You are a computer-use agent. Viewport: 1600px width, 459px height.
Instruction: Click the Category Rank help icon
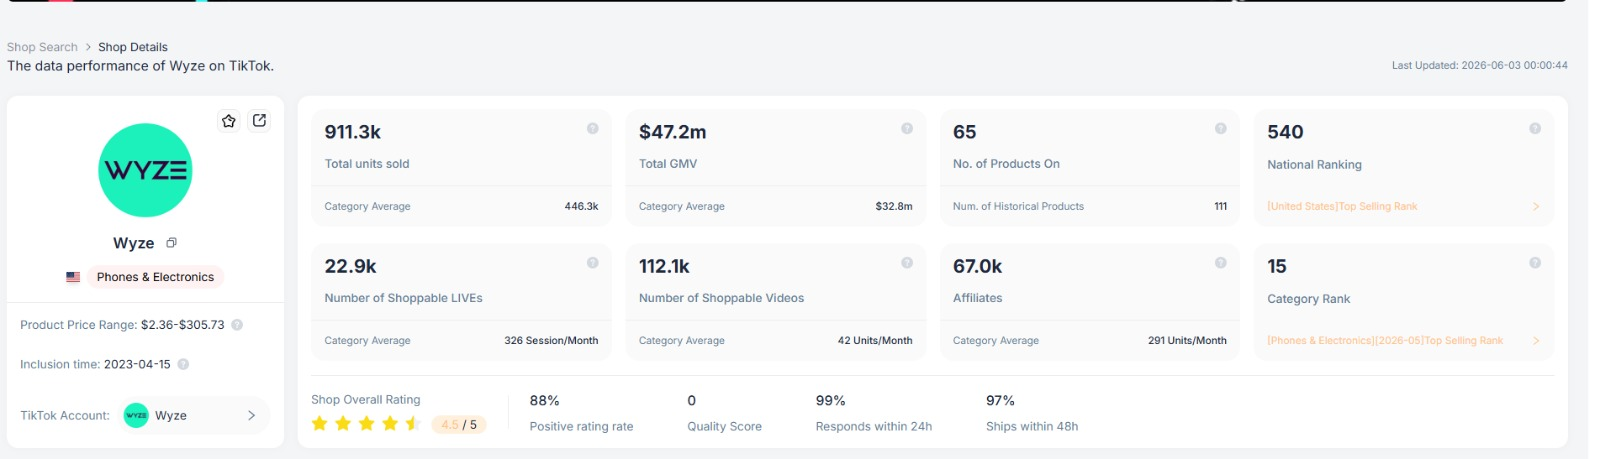coord(1535,263)
